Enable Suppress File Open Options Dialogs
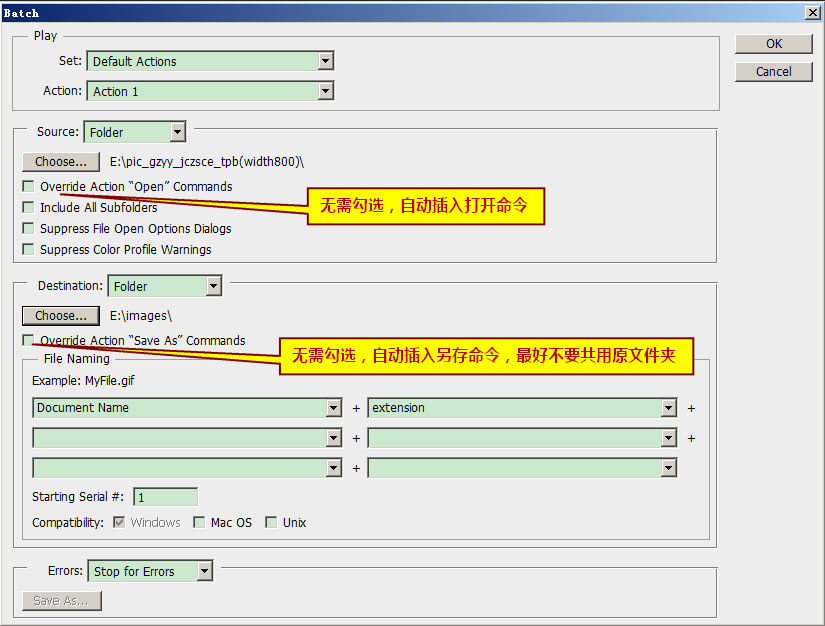The width and height of the screenshot is (825, 626). [x=29, y=229]
